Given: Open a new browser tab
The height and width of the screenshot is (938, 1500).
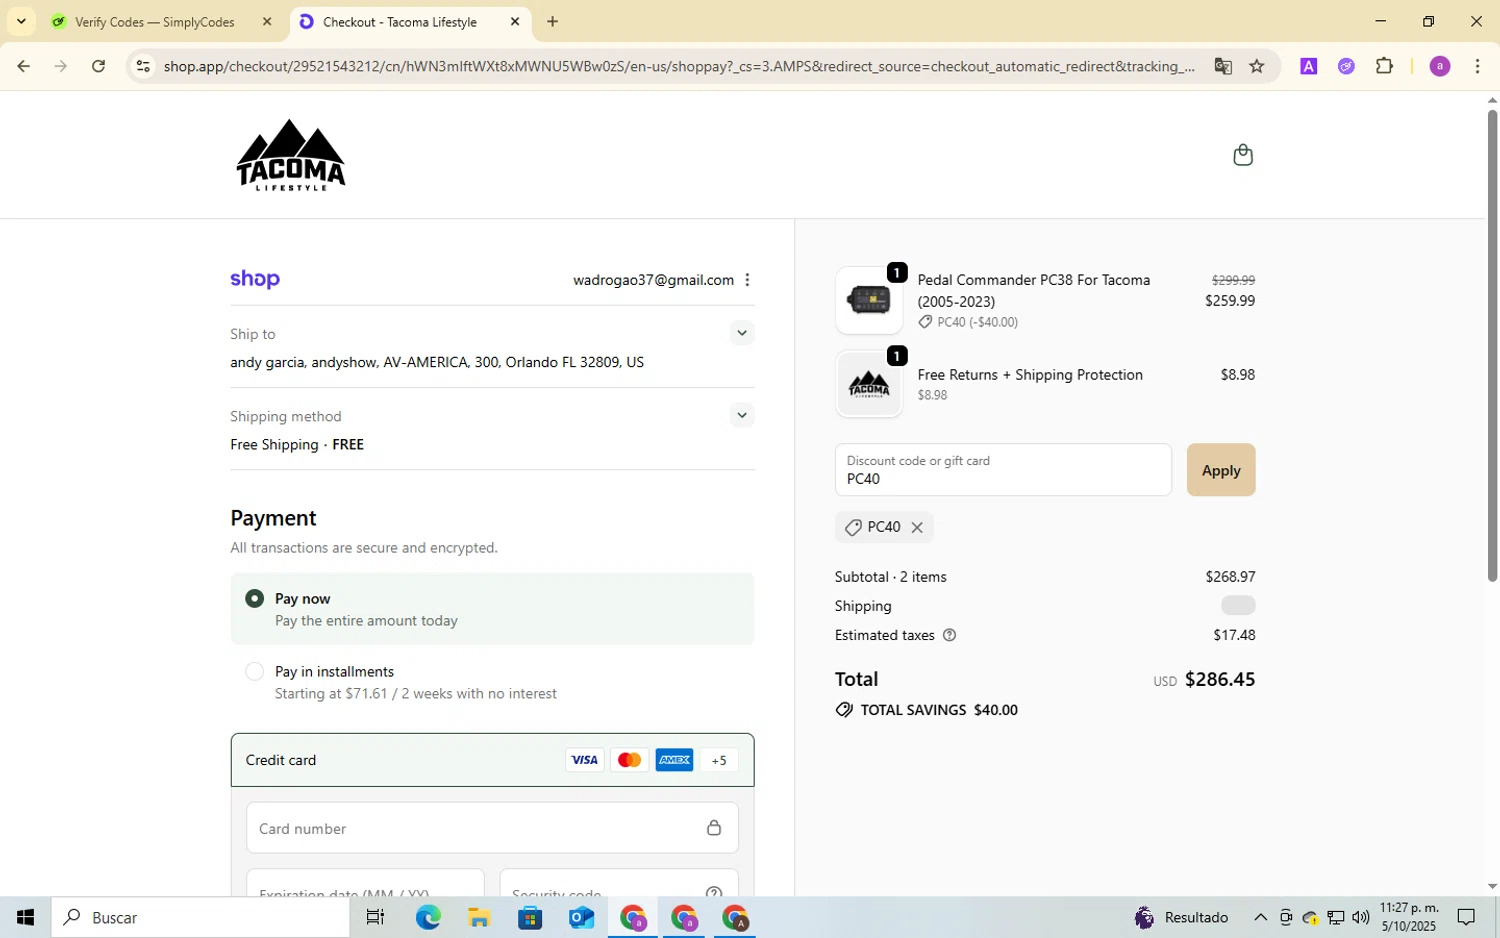Looking at the screenshot, I should click(x=553, y=21).
